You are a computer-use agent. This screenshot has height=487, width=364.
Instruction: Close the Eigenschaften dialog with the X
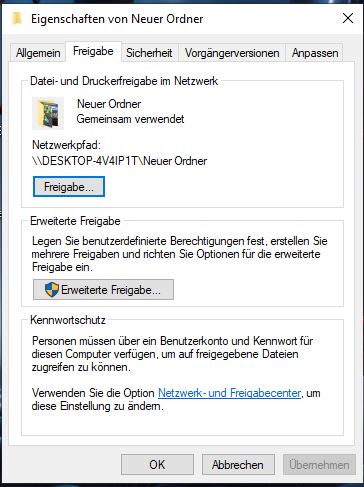click(348, 18)
